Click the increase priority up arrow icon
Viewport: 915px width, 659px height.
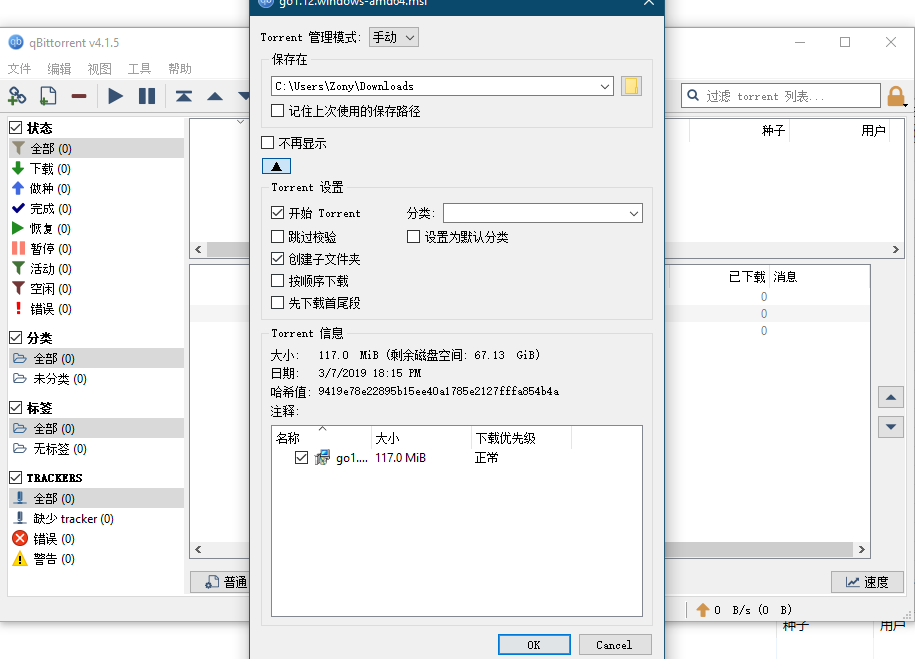tap(215, 96)
